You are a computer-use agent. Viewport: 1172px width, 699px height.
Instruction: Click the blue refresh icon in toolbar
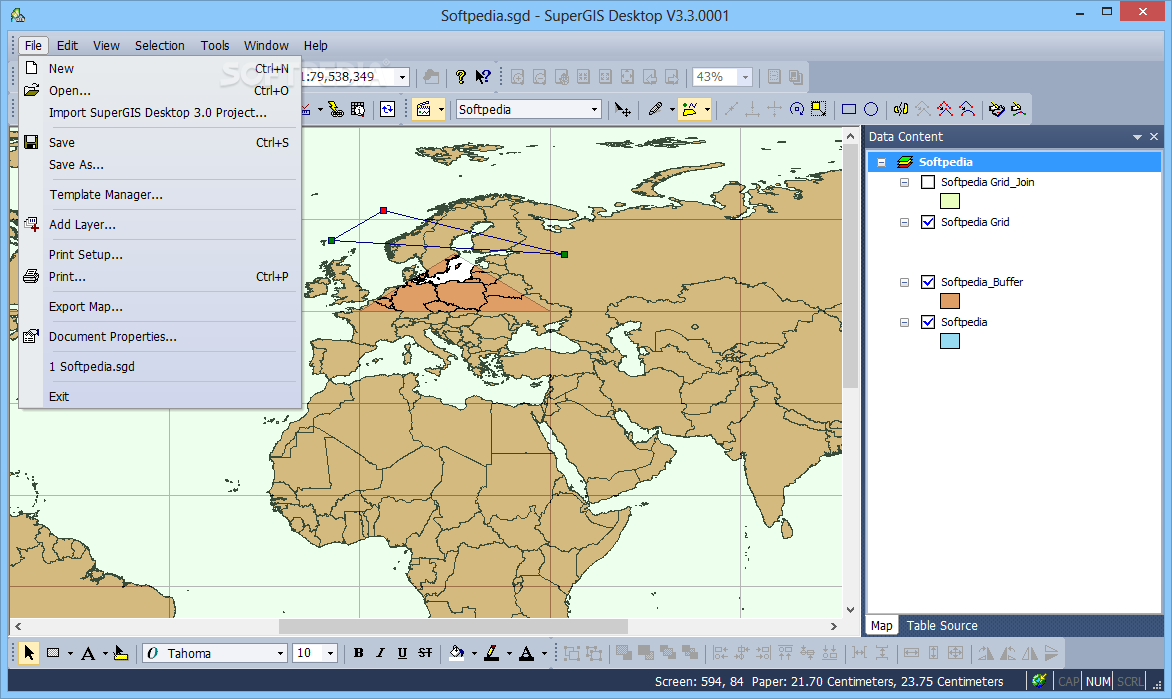coord(387,110)
